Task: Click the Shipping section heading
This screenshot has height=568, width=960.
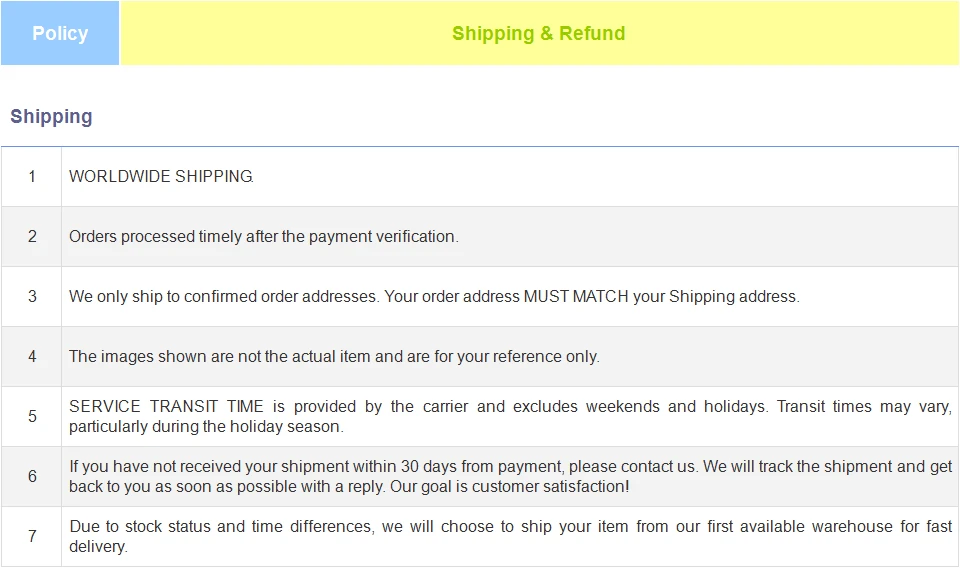Action: click(51, 116)
